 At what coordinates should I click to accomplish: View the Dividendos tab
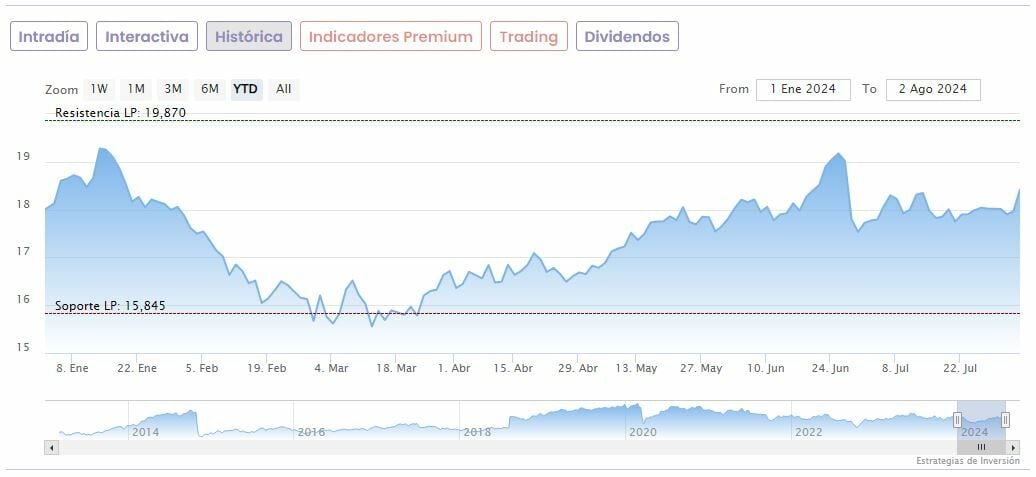pos(627,37)
